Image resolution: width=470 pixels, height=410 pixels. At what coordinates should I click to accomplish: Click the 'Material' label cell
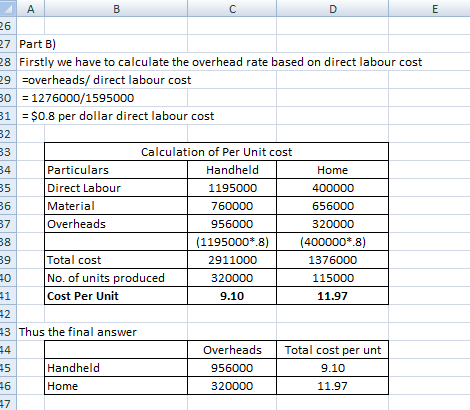tap(116, 206)
